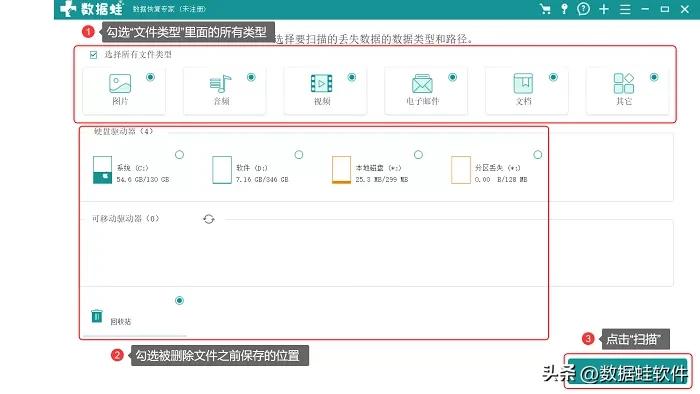
Task: Click the 25.3 MB/299 MB size text
Action: pyautogui.click(x=382, y=179)
